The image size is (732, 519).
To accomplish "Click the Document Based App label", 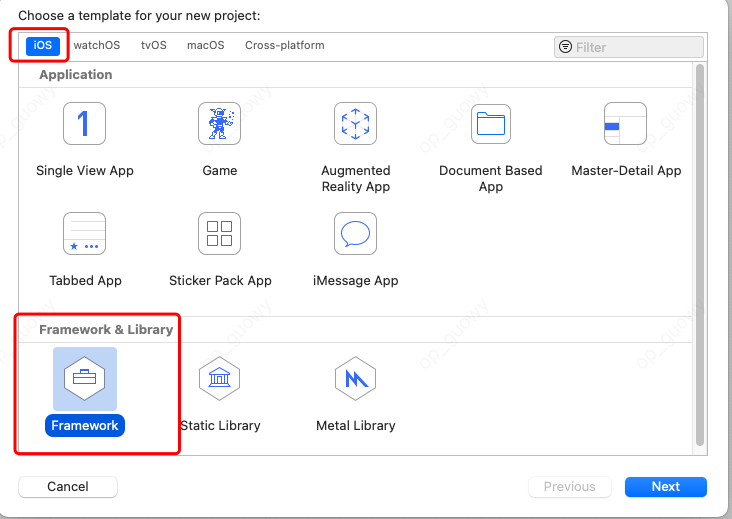I will click(x=491, y=179).
